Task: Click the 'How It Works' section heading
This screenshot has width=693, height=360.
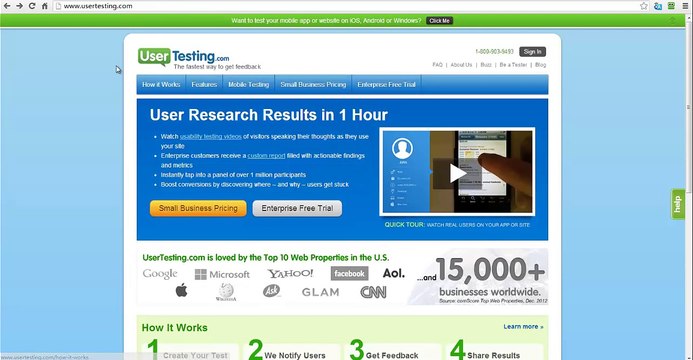Action: (x=175, y=327)
